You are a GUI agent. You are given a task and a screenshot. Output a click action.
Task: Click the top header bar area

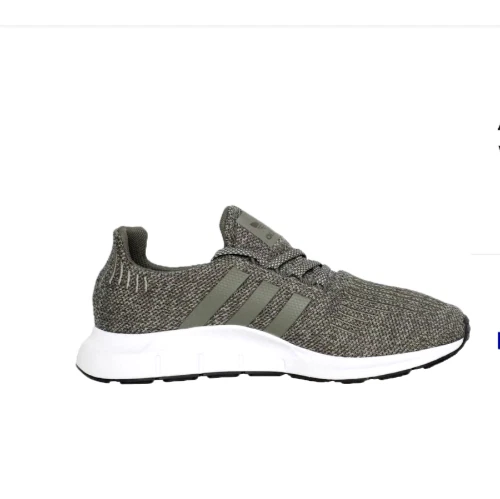coord(250,13)
